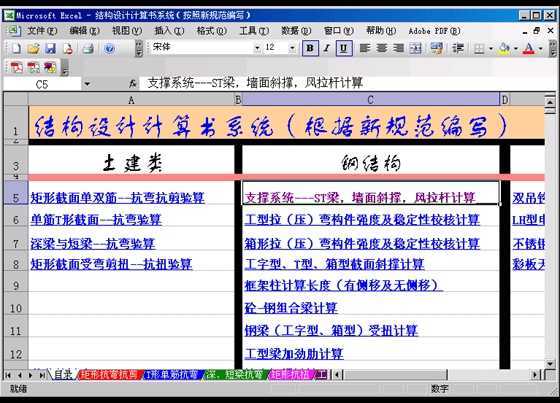Open the 插入 menu
The width and height of the screenshot is (560, 403).
coord(169,31)
